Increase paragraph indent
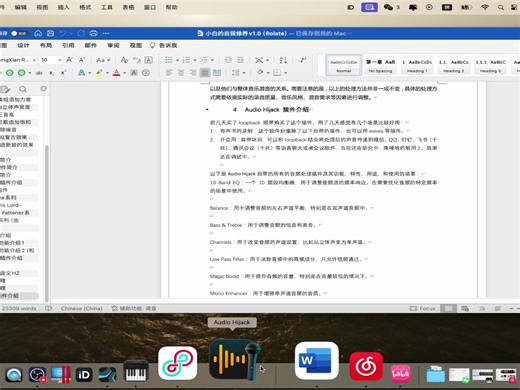 (240, 60)
